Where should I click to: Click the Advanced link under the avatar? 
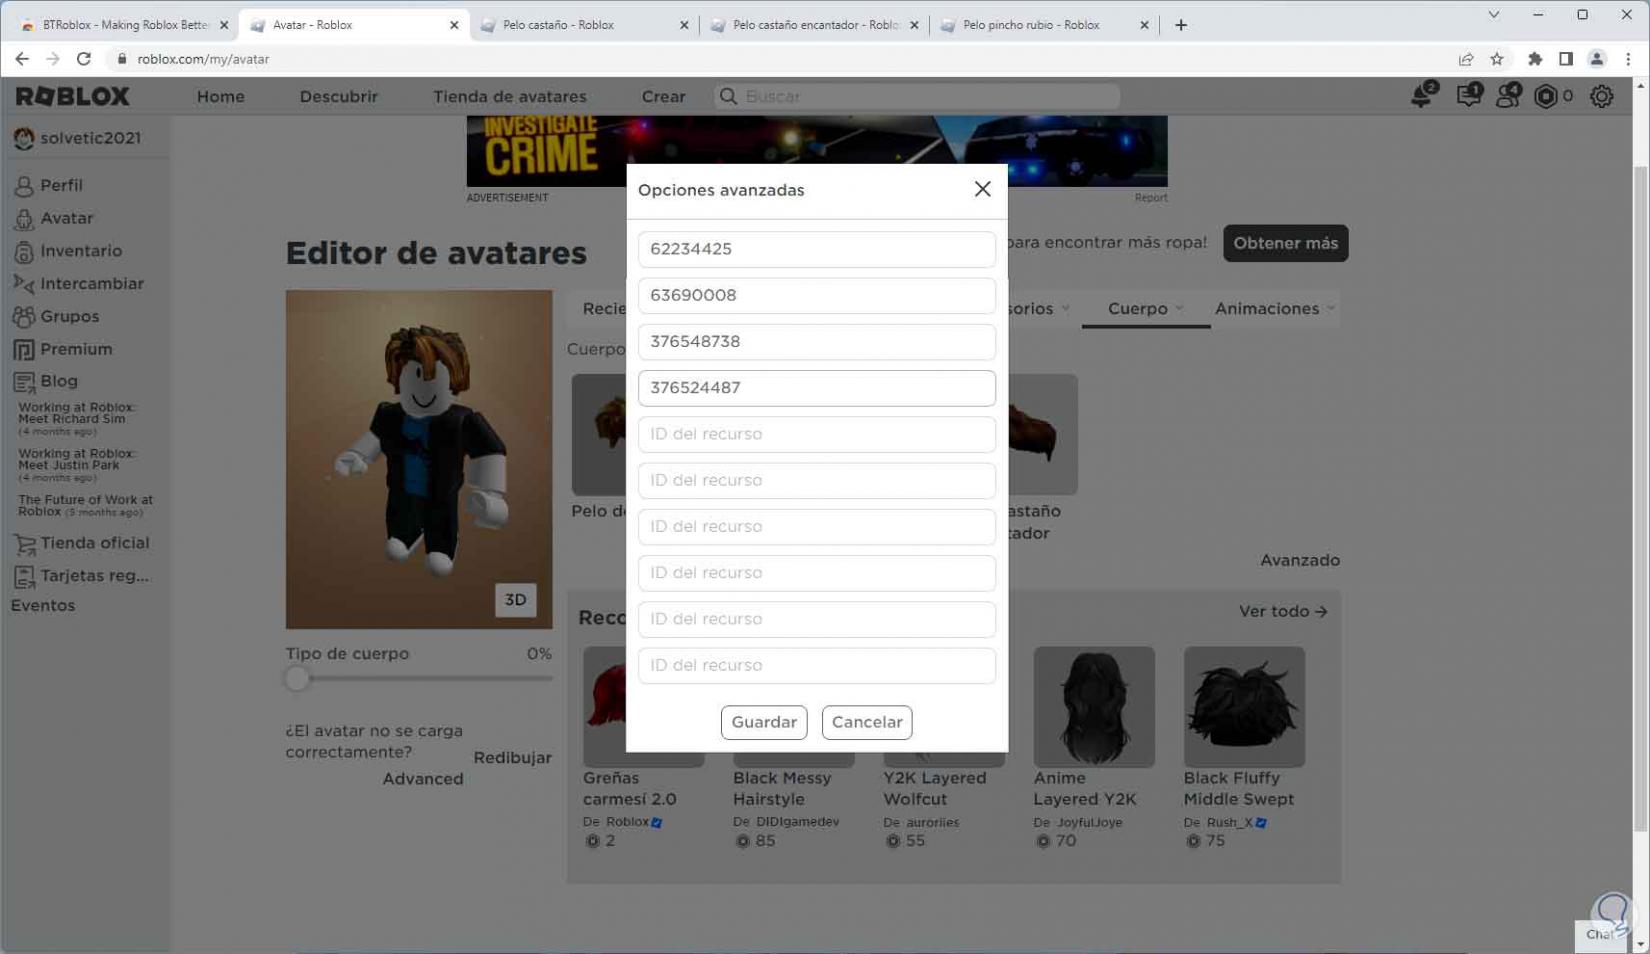(x=422, y=779)
